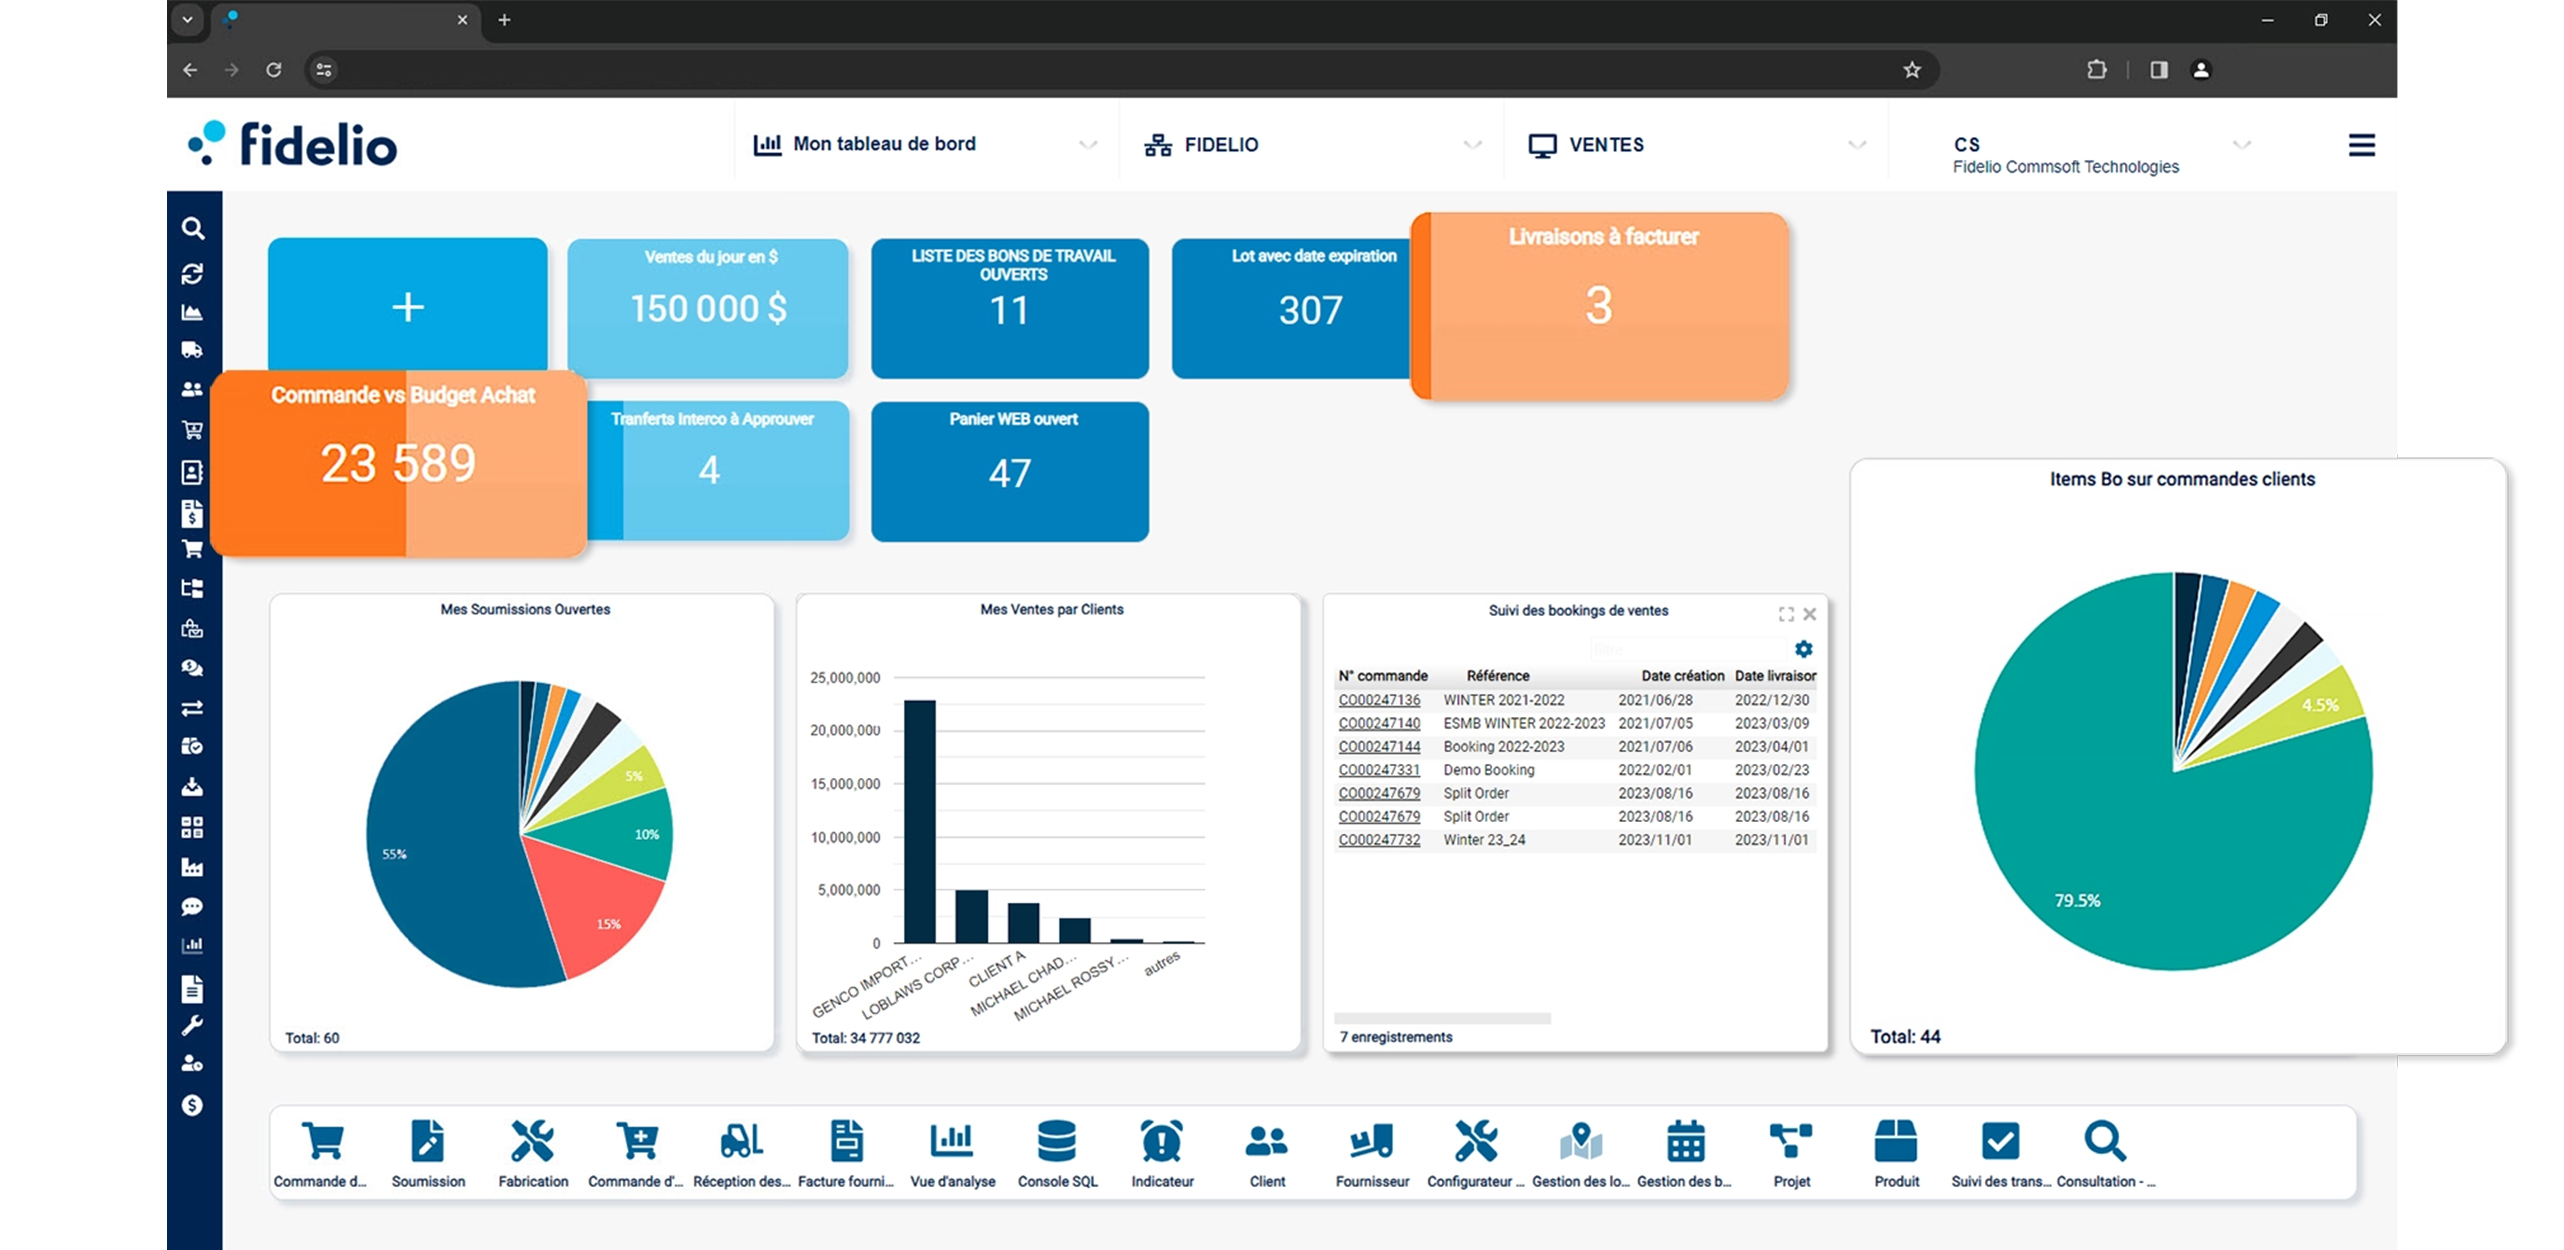Toggle fullscreen on Suivi des bookings widget

pos(1786,614)
